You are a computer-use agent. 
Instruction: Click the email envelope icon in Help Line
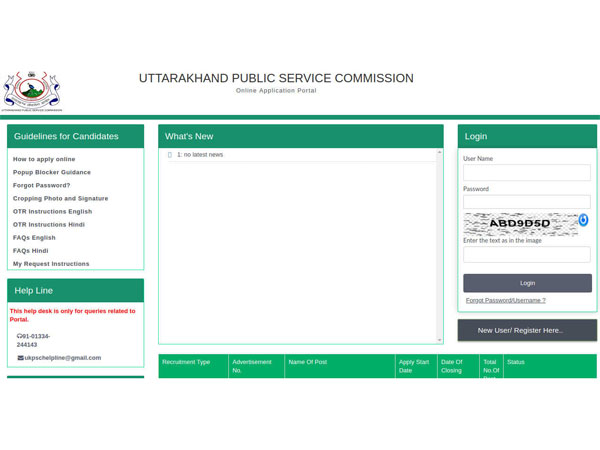(21, 357)
